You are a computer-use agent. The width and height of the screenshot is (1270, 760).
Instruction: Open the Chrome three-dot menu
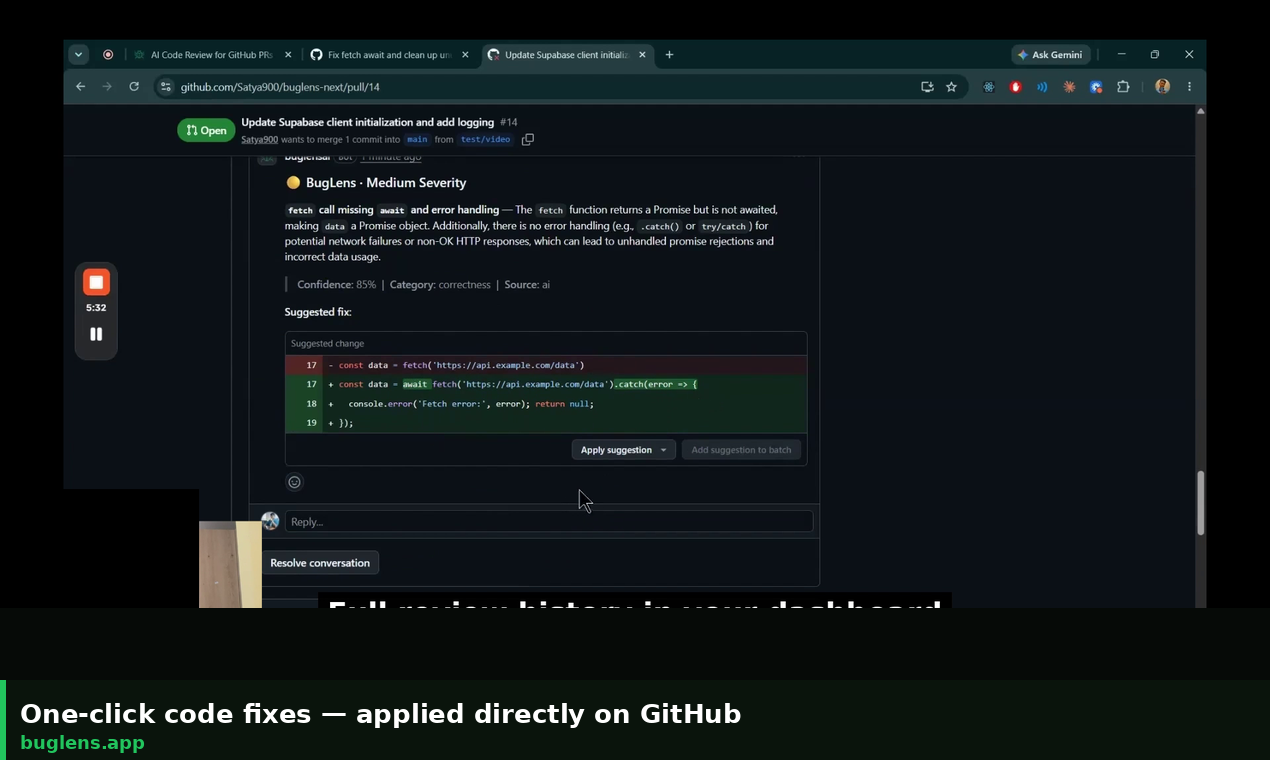pos(1189,87)
